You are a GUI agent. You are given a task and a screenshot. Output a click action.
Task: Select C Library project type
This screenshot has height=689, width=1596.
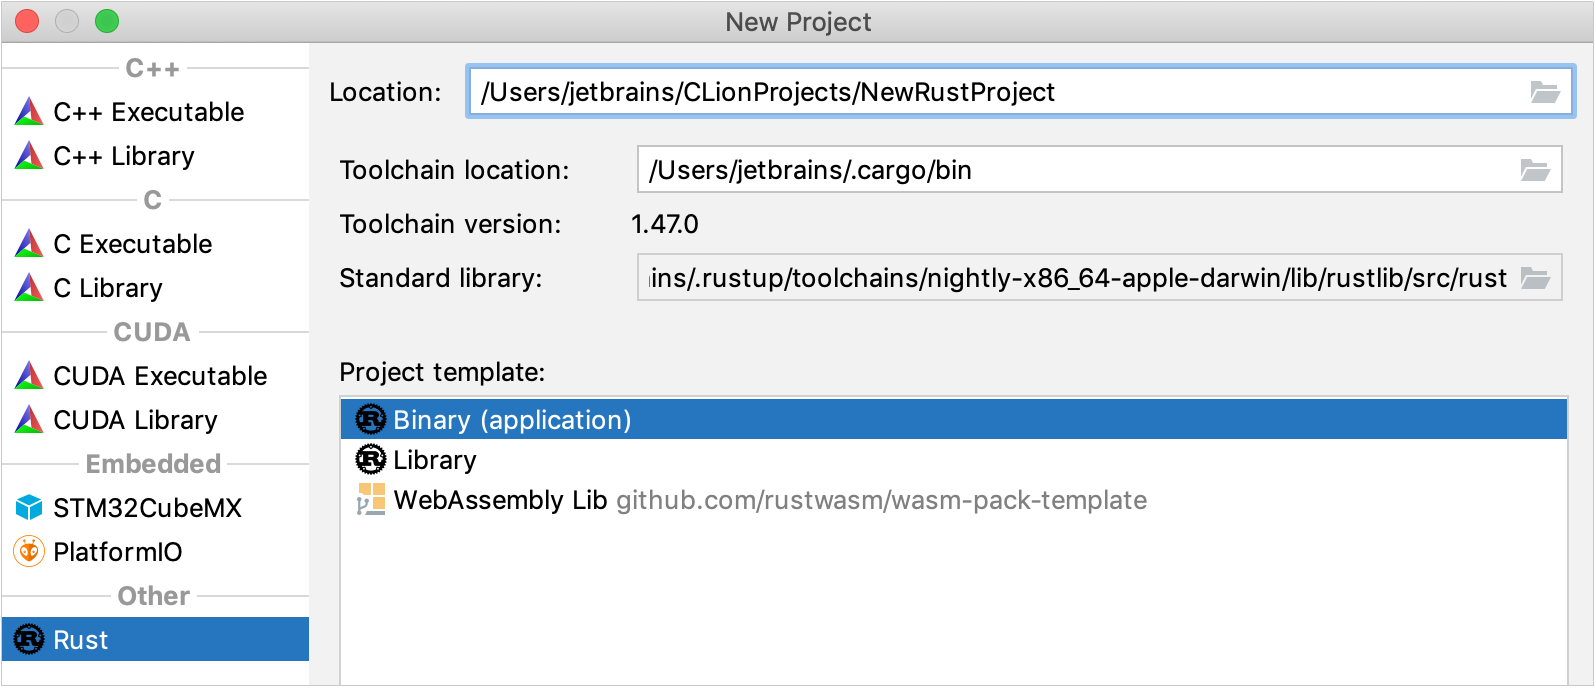click(x=155, y=288)
